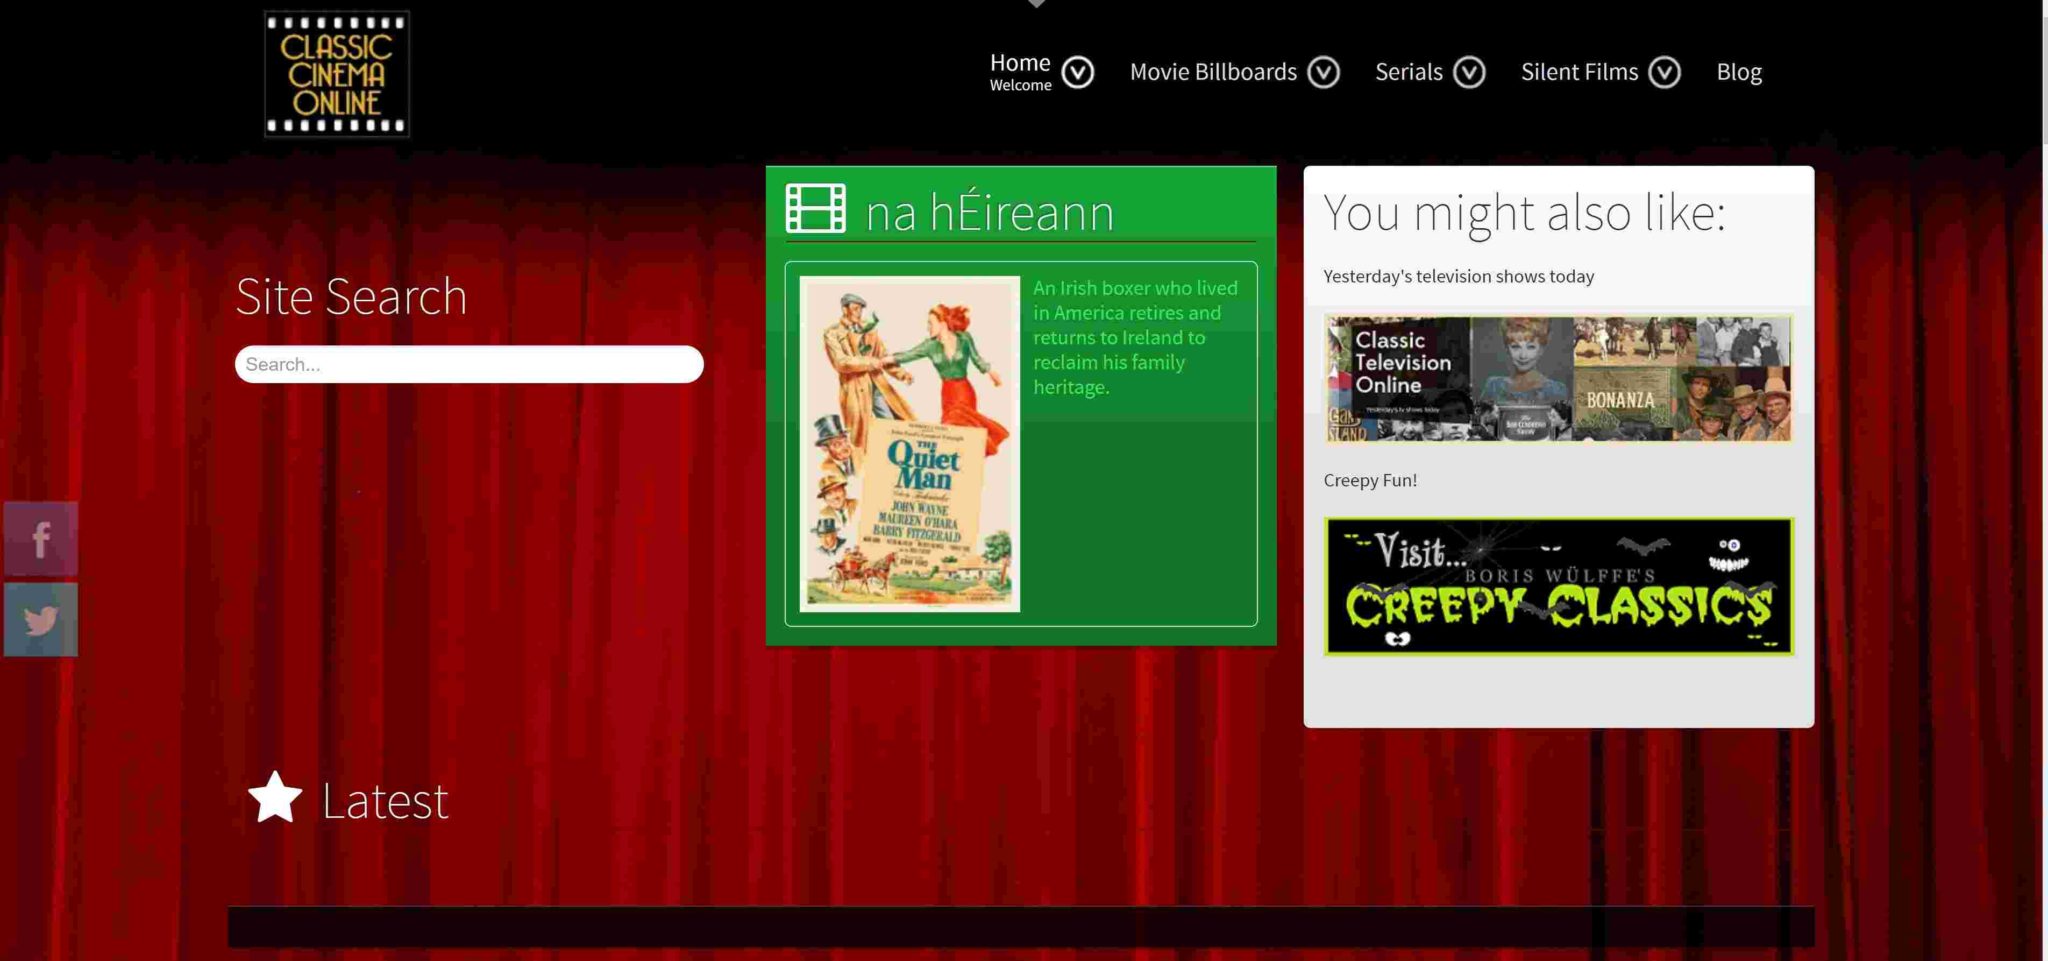Image resolution: width=2048 pixels, height=961 pixels.
Task: Click the Twitter share icon
Action: point(40,619)
